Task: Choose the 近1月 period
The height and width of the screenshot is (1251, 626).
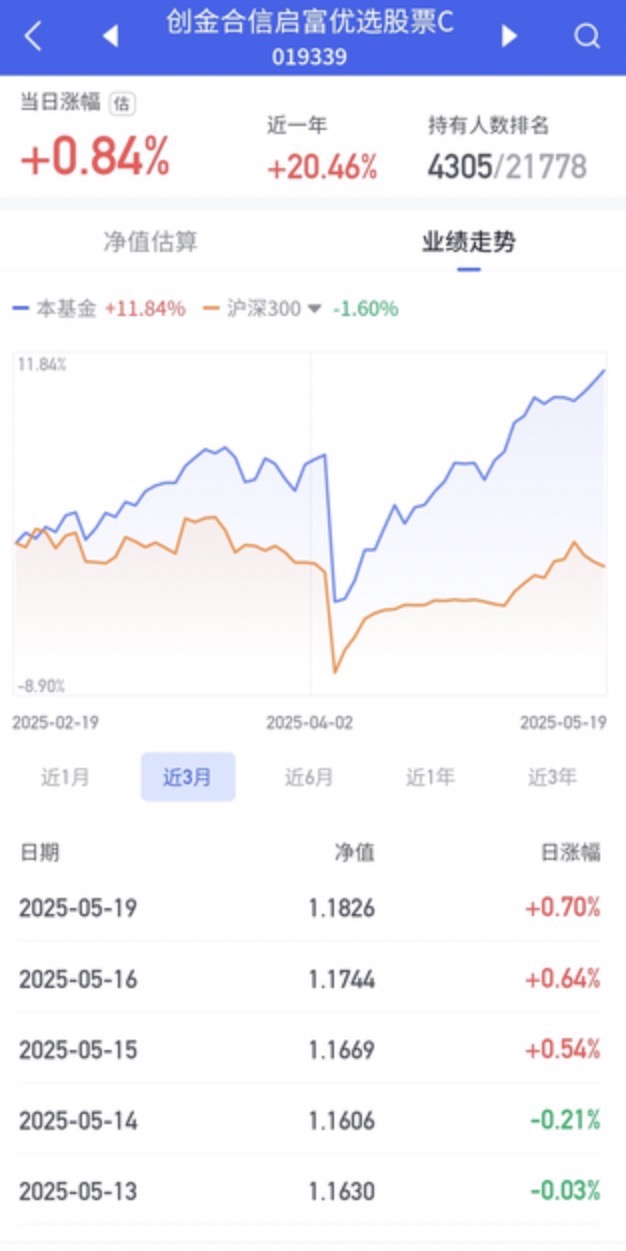Action: (66, 777)
